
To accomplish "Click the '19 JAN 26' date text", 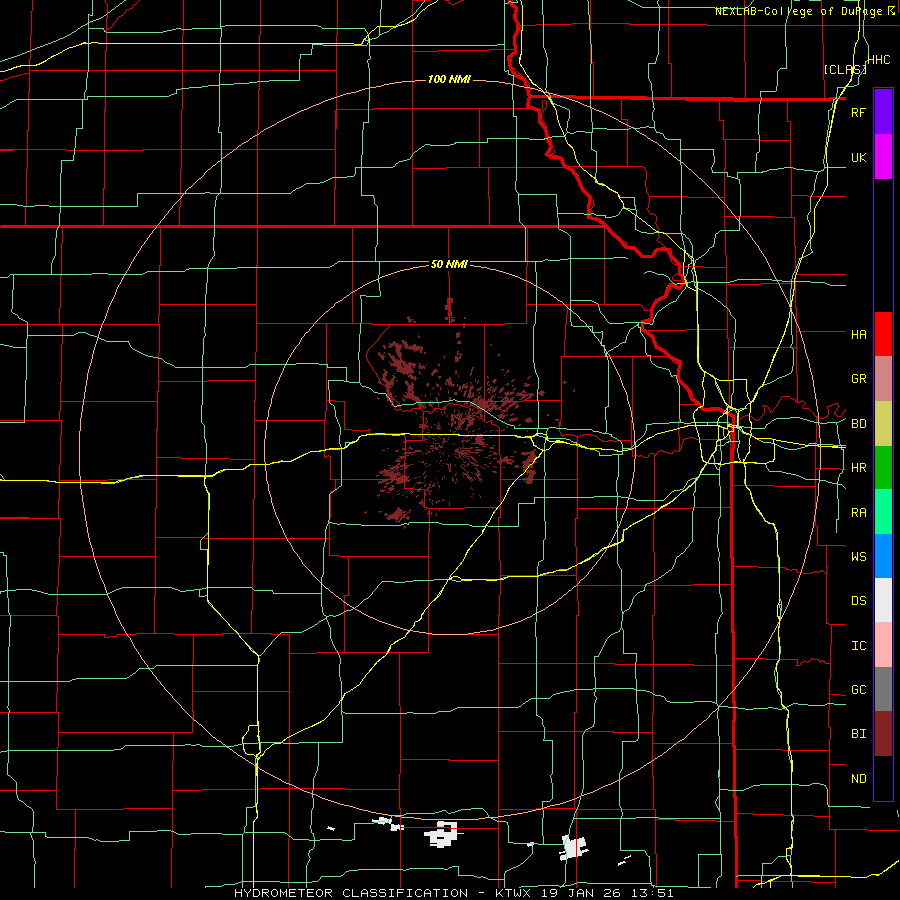I will click(x=581, y=893).
